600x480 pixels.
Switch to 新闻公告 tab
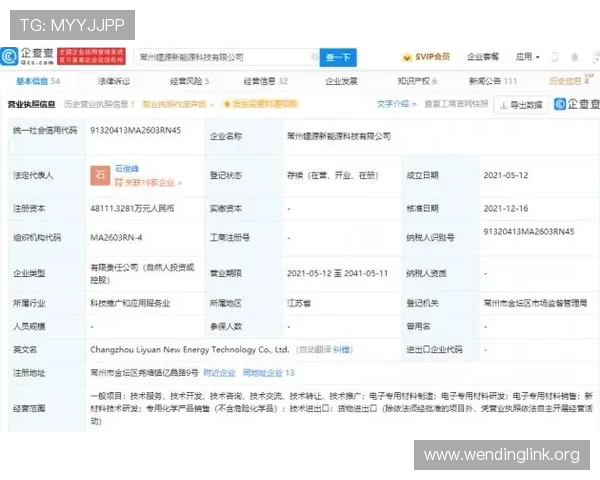[493, 81]
